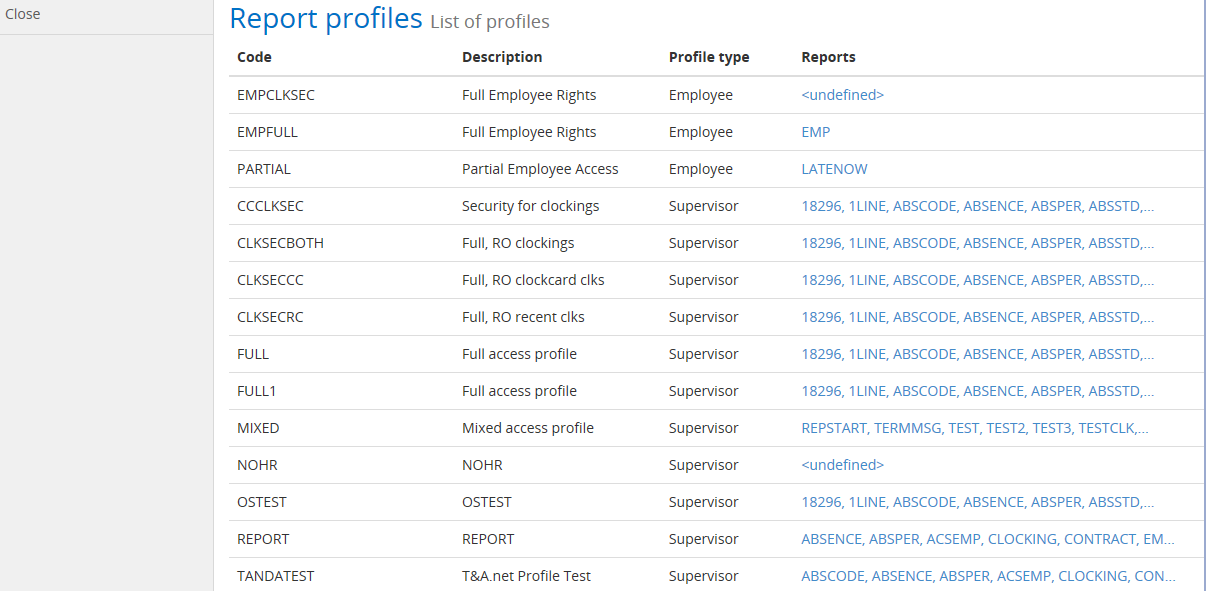Sort by the Description column header
This screenshot has width=1206, height=591.
coord(502,57)
